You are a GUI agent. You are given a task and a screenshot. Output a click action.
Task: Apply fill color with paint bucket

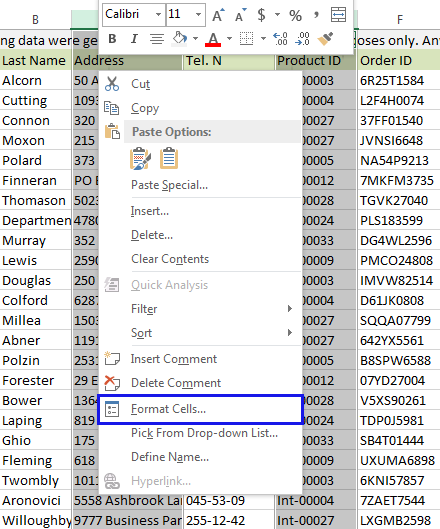click(x=180, y=39)
